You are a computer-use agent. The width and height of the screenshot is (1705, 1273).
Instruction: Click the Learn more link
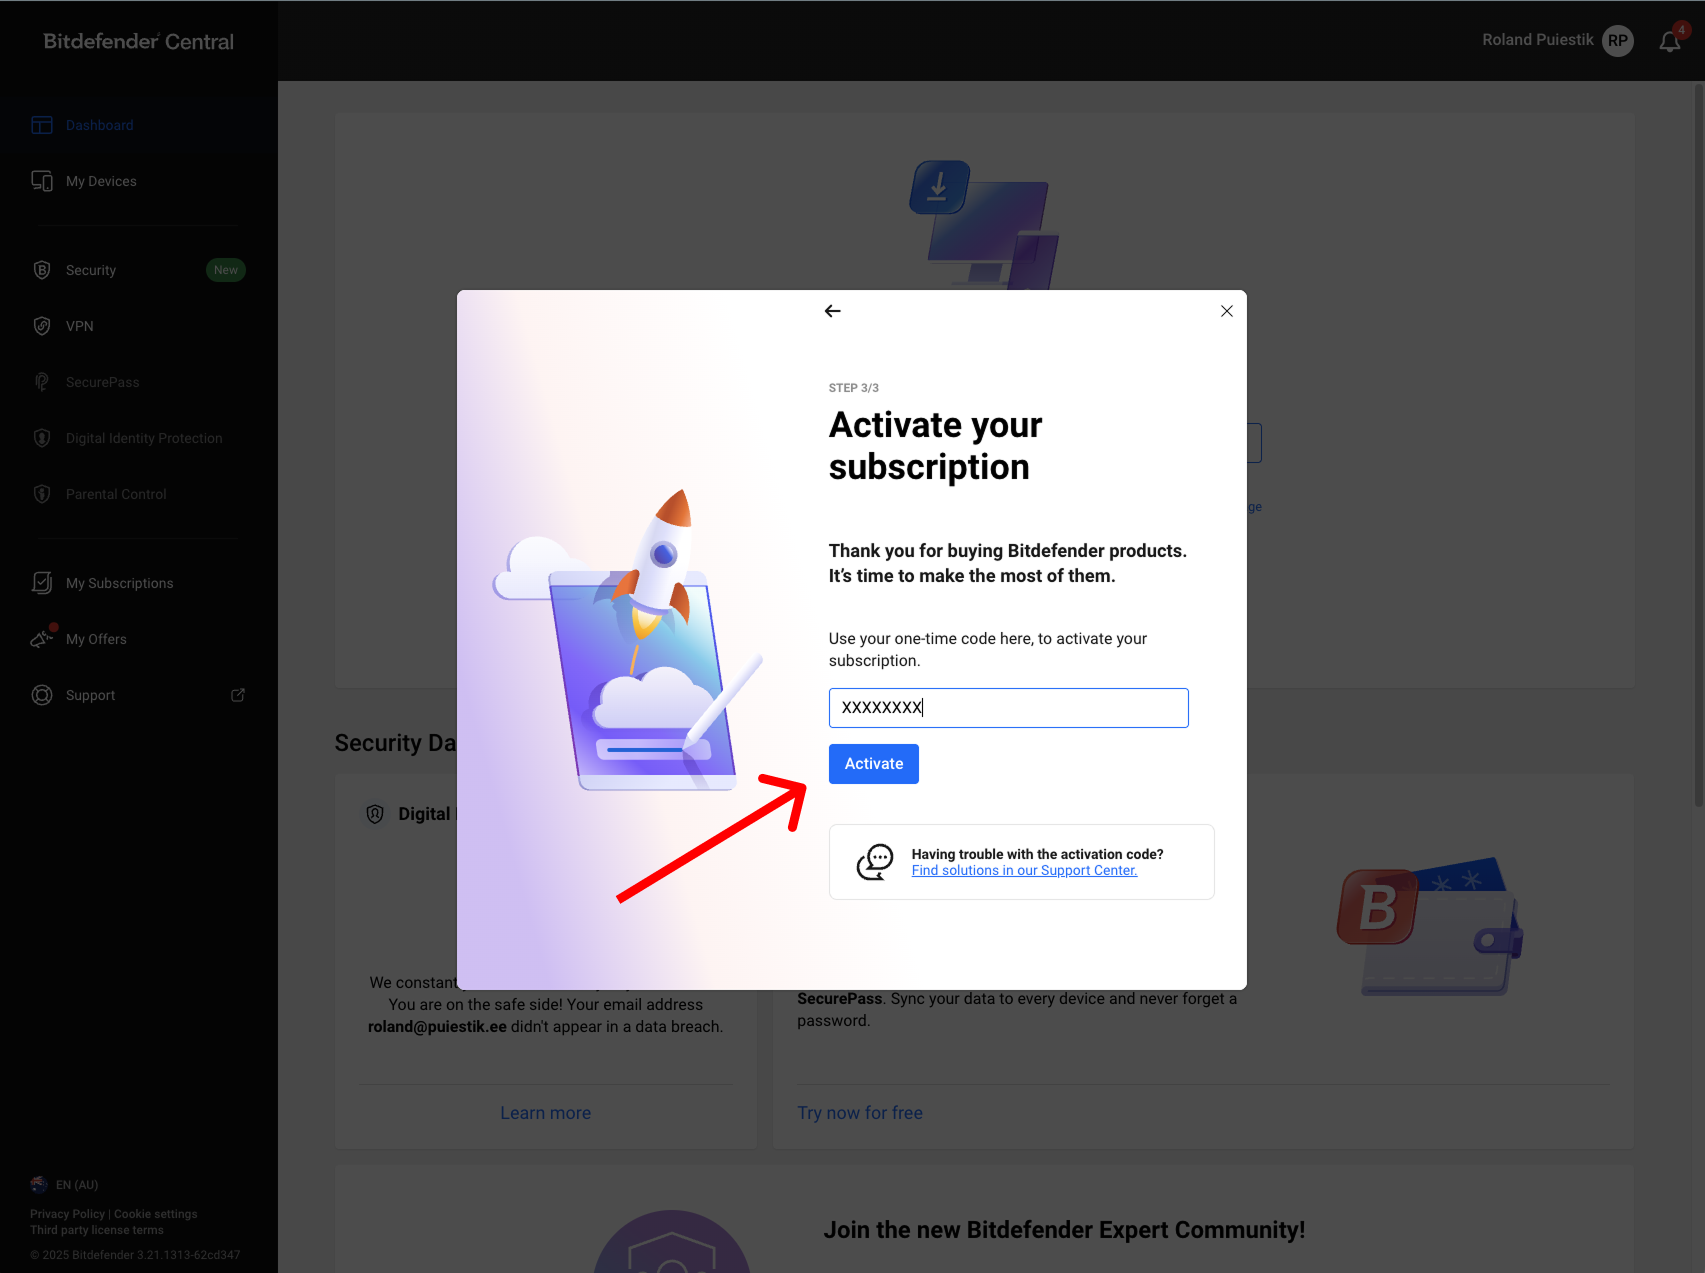(x=546, y=1113)
